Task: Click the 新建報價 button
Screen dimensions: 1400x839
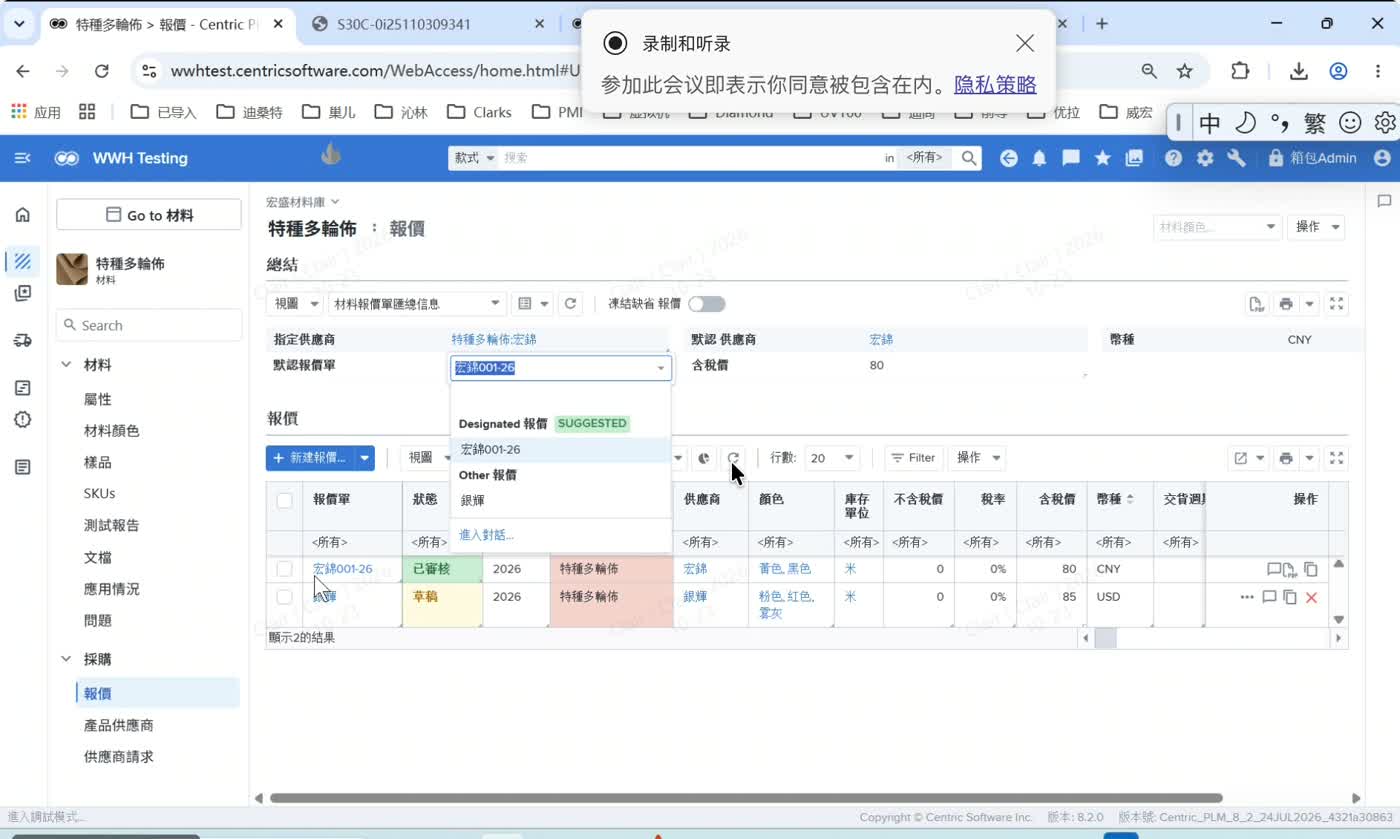Action: (x=310, y=458)
